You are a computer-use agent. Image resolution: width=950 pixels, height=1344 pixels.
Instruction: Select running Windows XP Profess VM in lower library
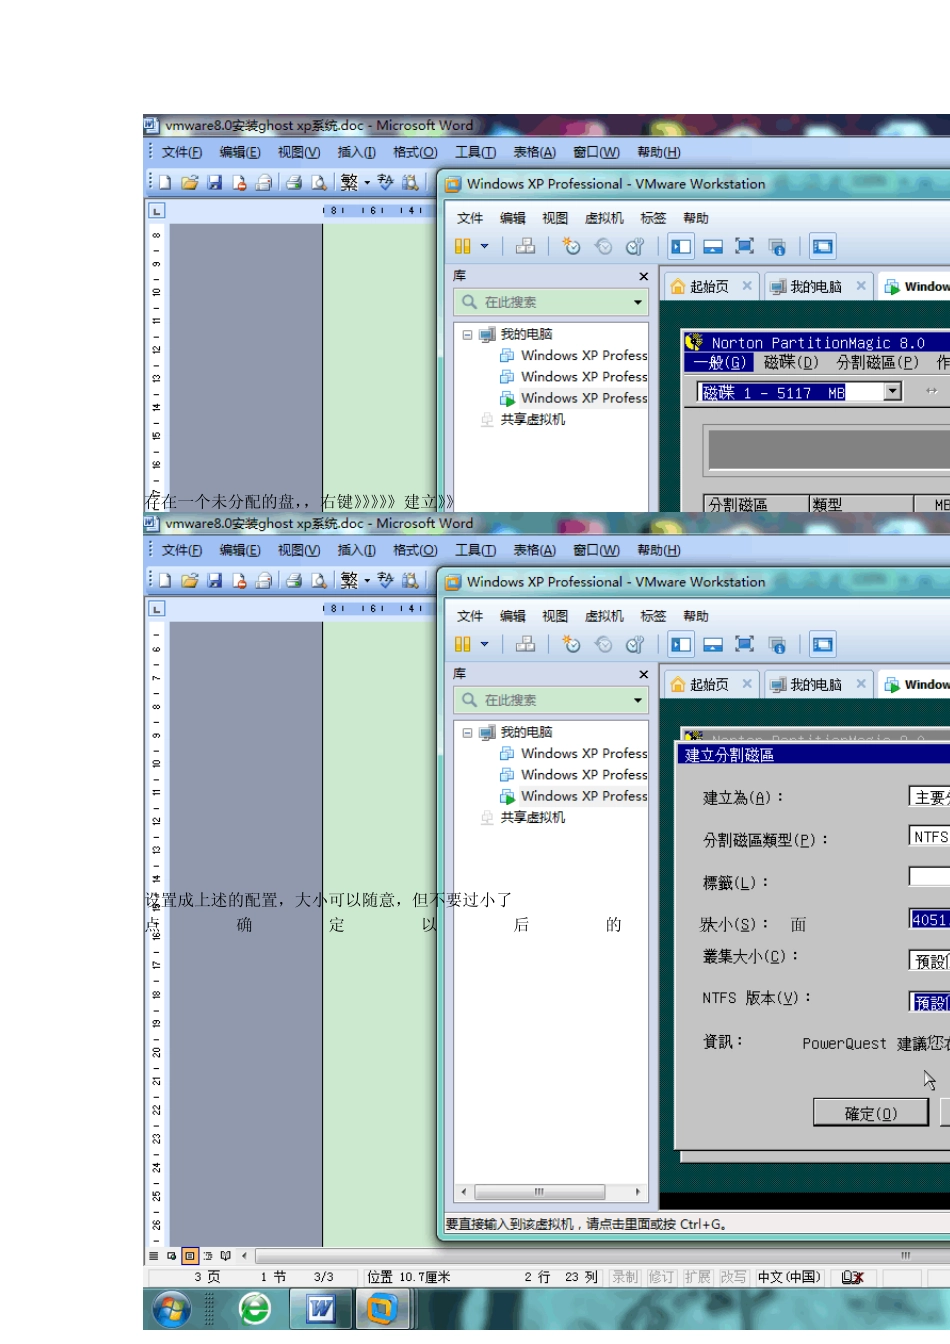[574, 796]
